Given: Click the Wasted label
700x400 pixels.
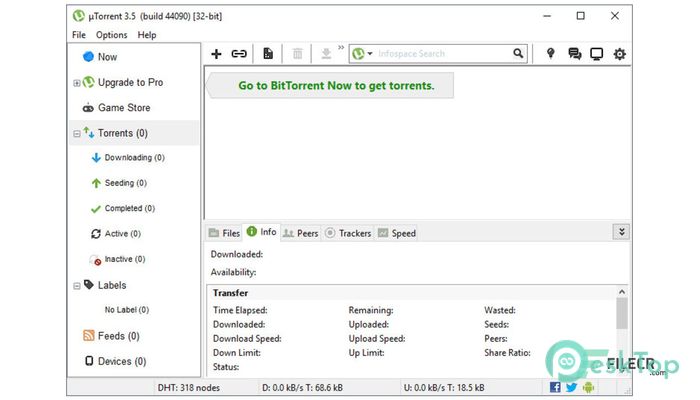Looking at the screenshot, I should coord(500,310).
